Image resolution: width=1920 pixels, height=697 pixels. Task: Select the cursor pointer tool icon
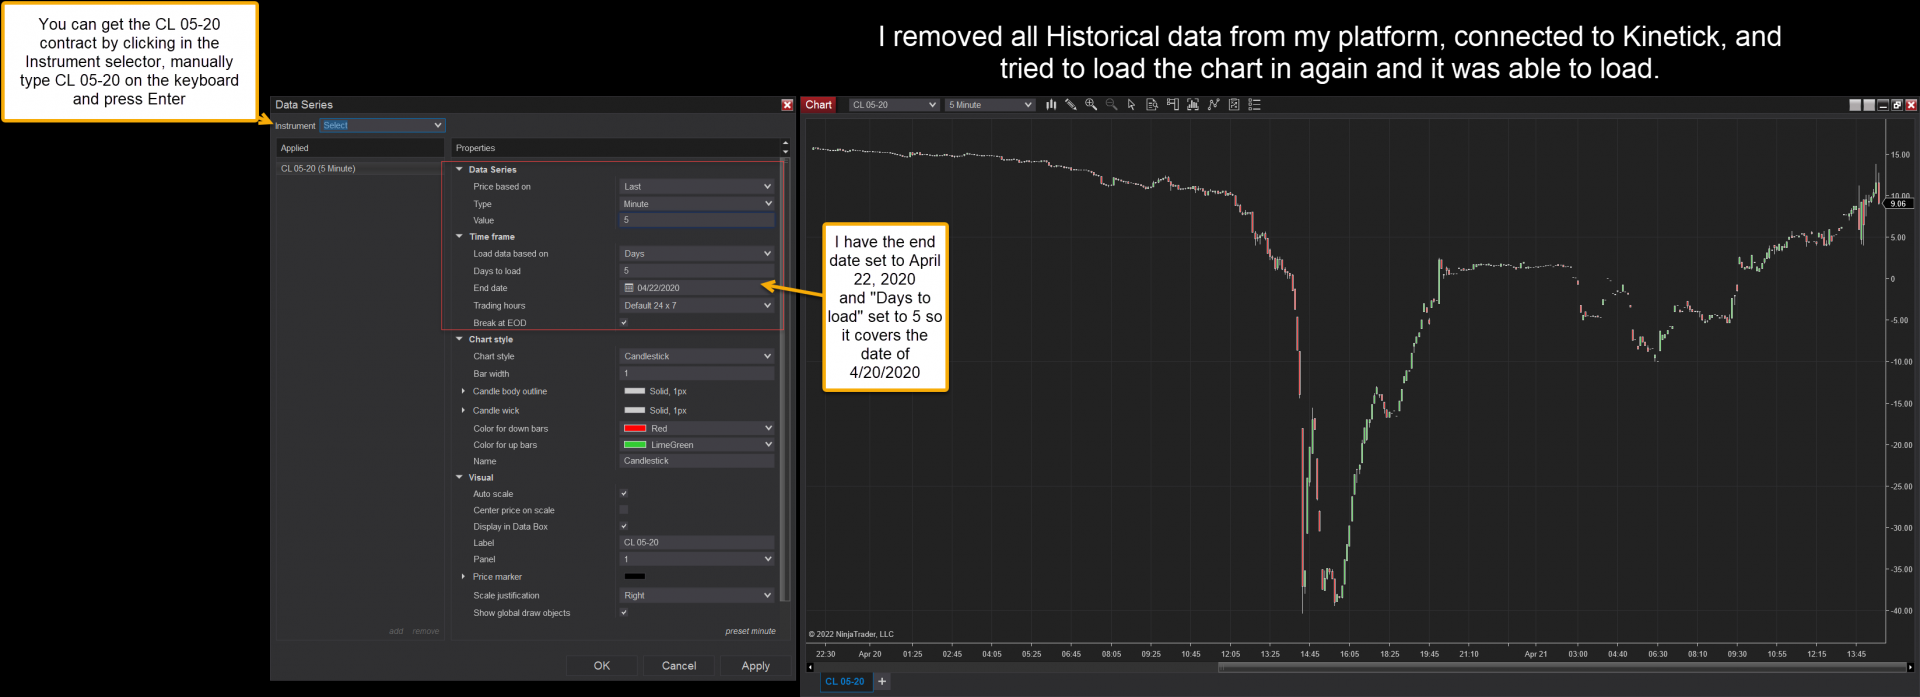click(1132, 104)
